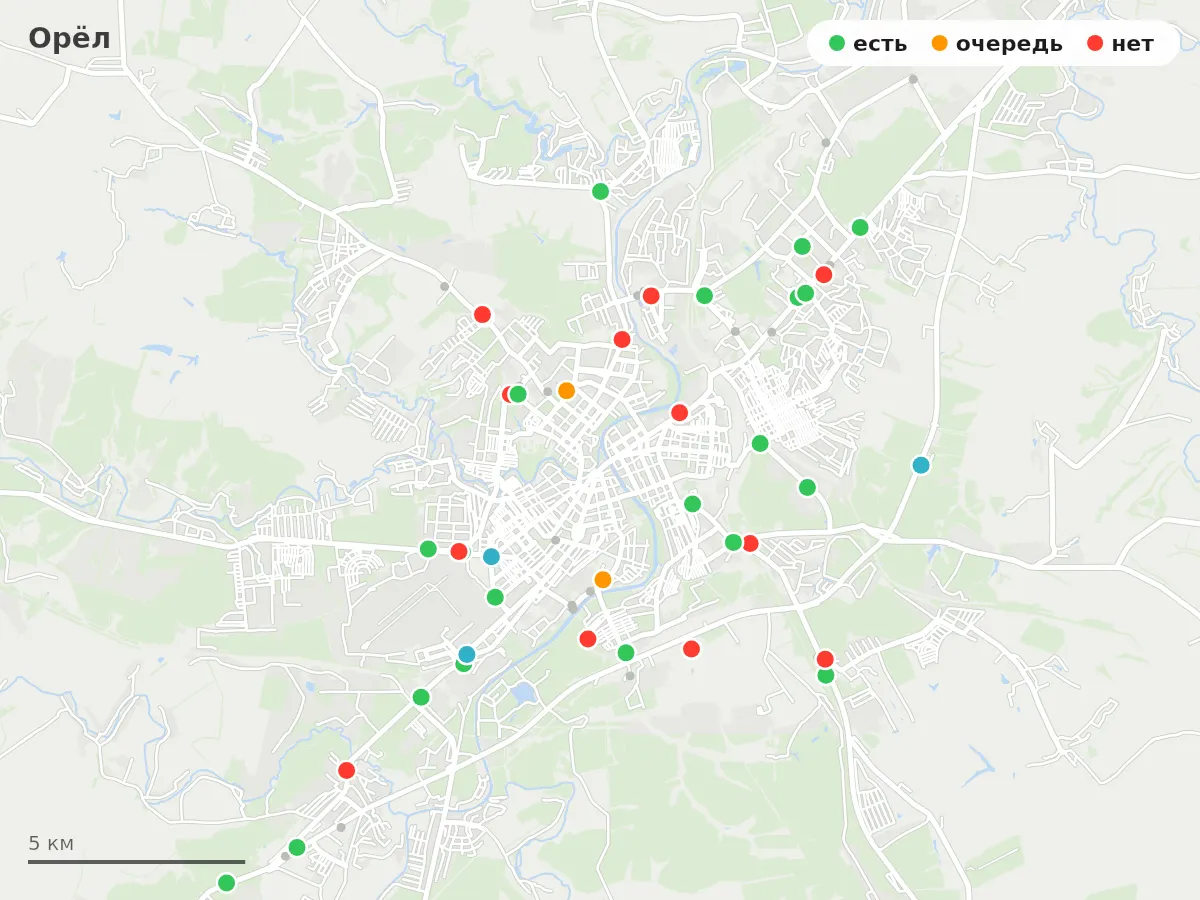This screenshot has width=1200, height=900.
Task: Select the northeasternmost green marker
Action: click(860, 227)
